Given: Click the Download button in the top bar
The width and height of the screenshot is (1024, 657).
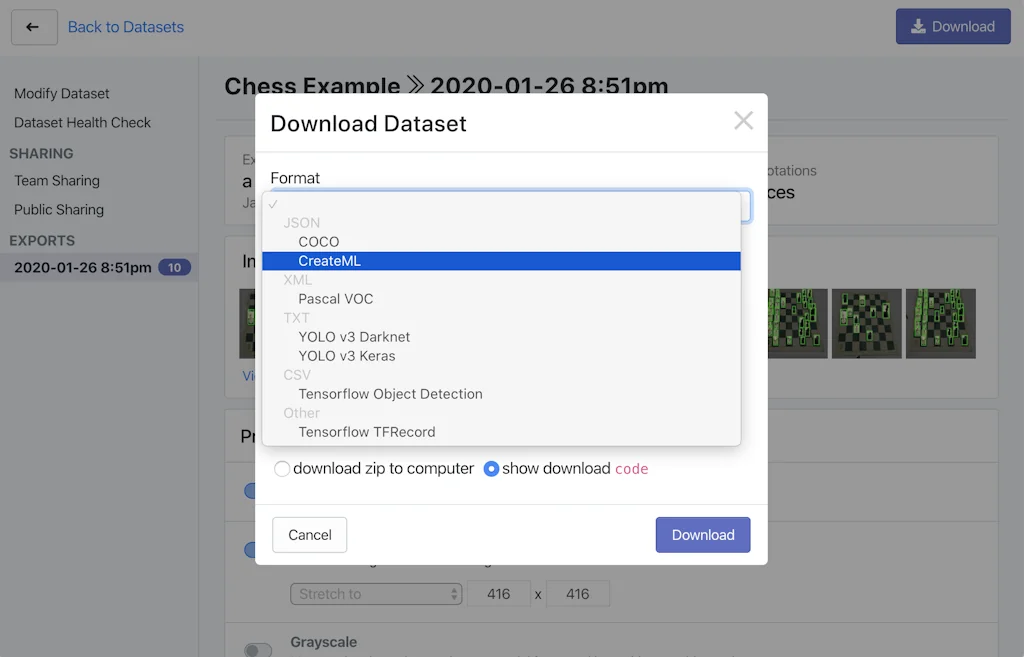Looking at the screenshot, I should click(x=952, y=26).
